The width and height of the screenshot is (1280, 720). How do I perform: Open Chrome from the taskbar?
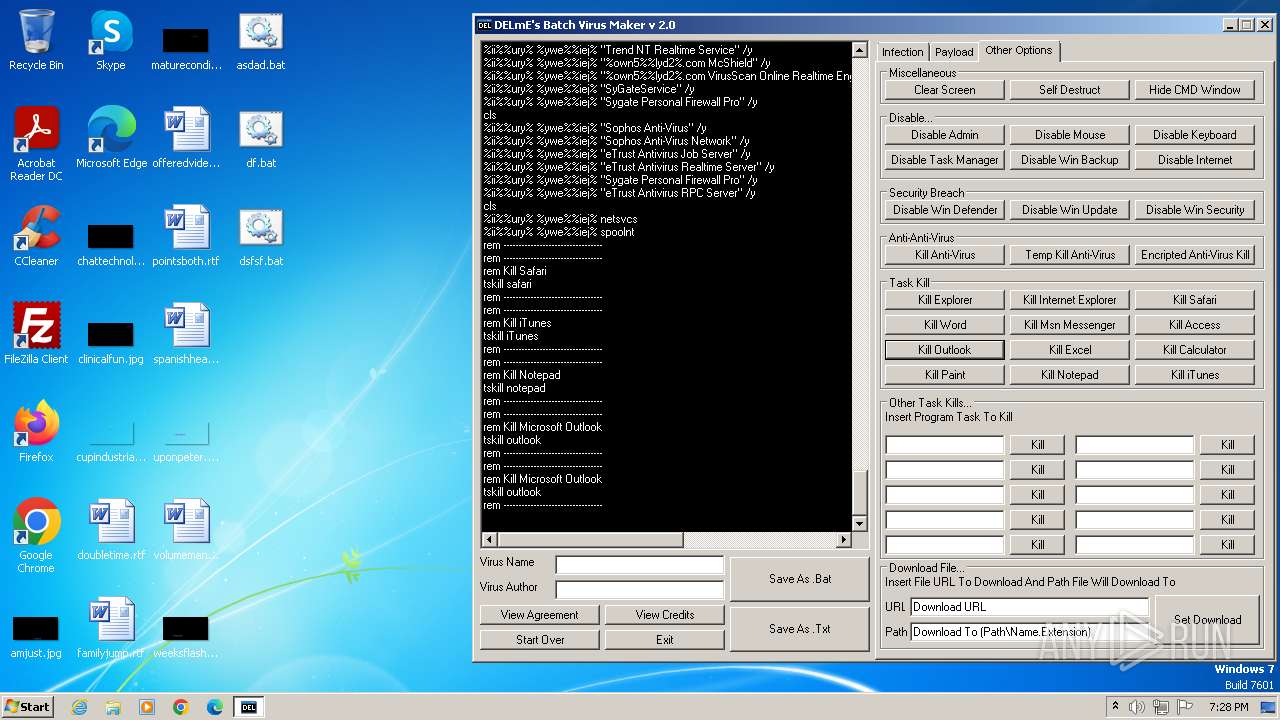click(x=181, y=707)
